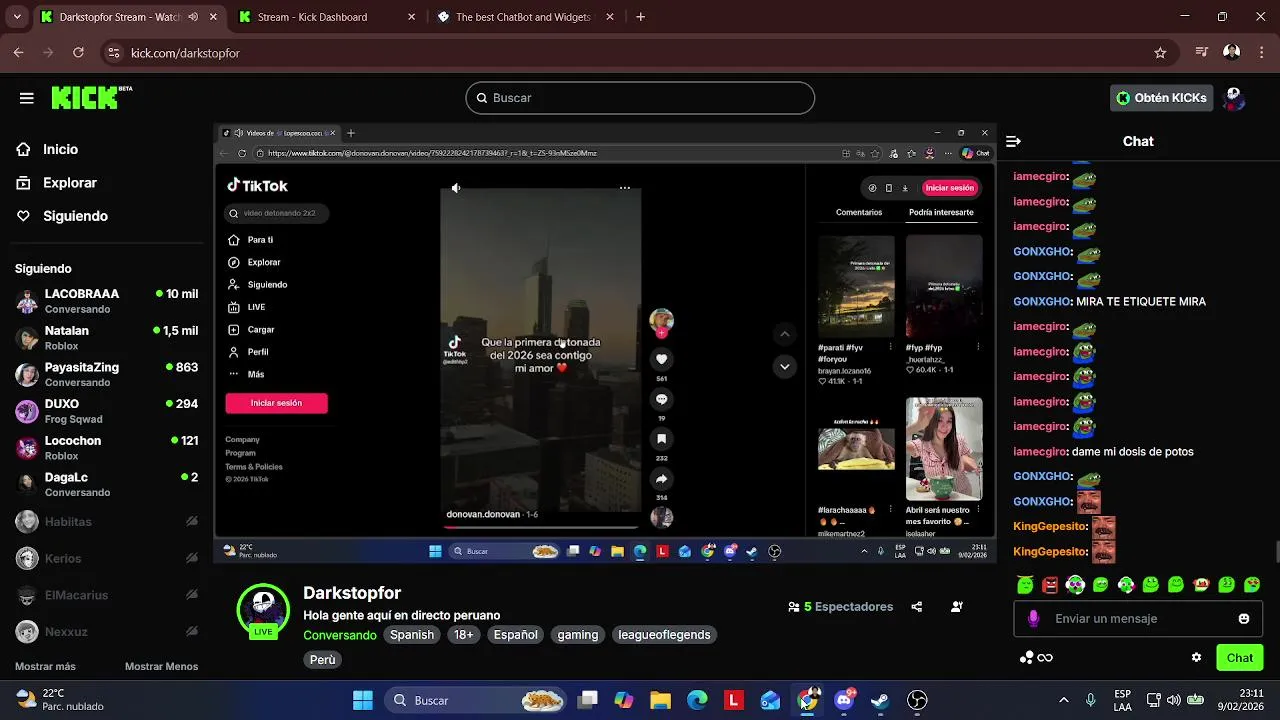Go to next TikTok video with down chevron
The width and height of the screenshot is (1280, 720).
[x=785, y=367]
